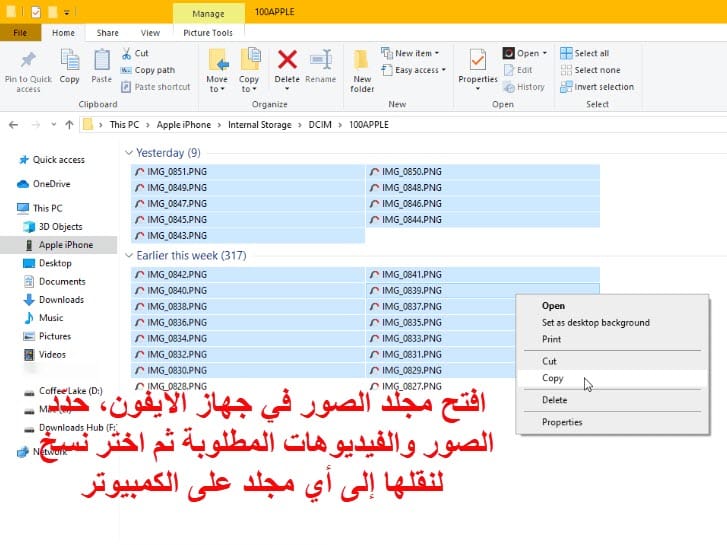This screenshot has width=727, height=545.
Task: Switch to the View tab
Action: [150, 33]
